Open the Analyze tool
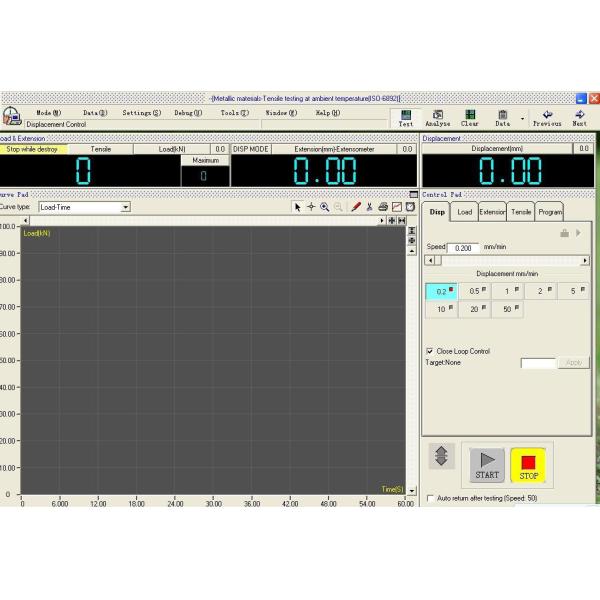 (437, 116)
